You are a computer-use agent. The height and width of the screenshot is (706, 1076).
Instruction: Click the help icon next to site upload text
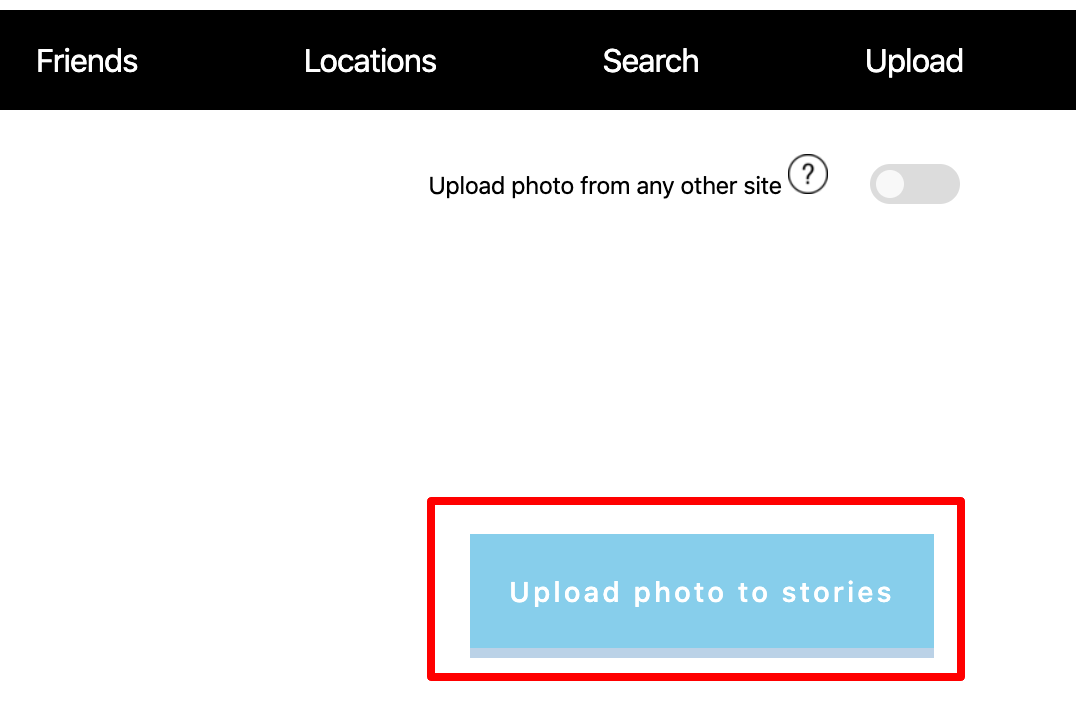808,174
